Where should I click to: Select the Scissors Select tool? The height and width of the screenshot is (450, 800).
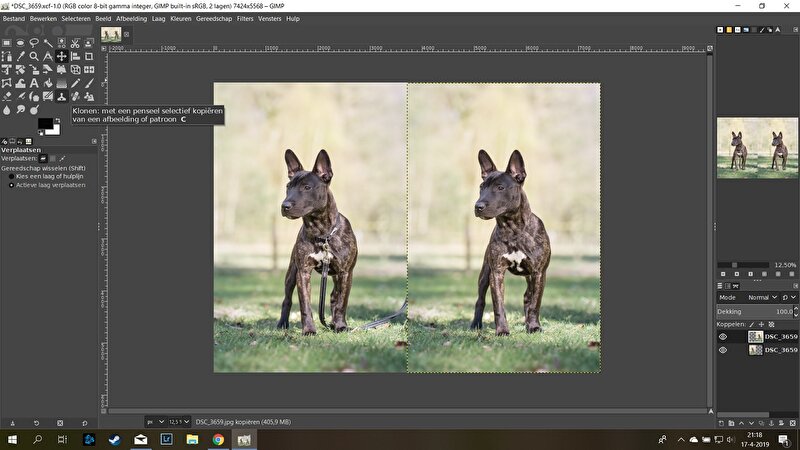pyautogui.click(x=76, y=43)
